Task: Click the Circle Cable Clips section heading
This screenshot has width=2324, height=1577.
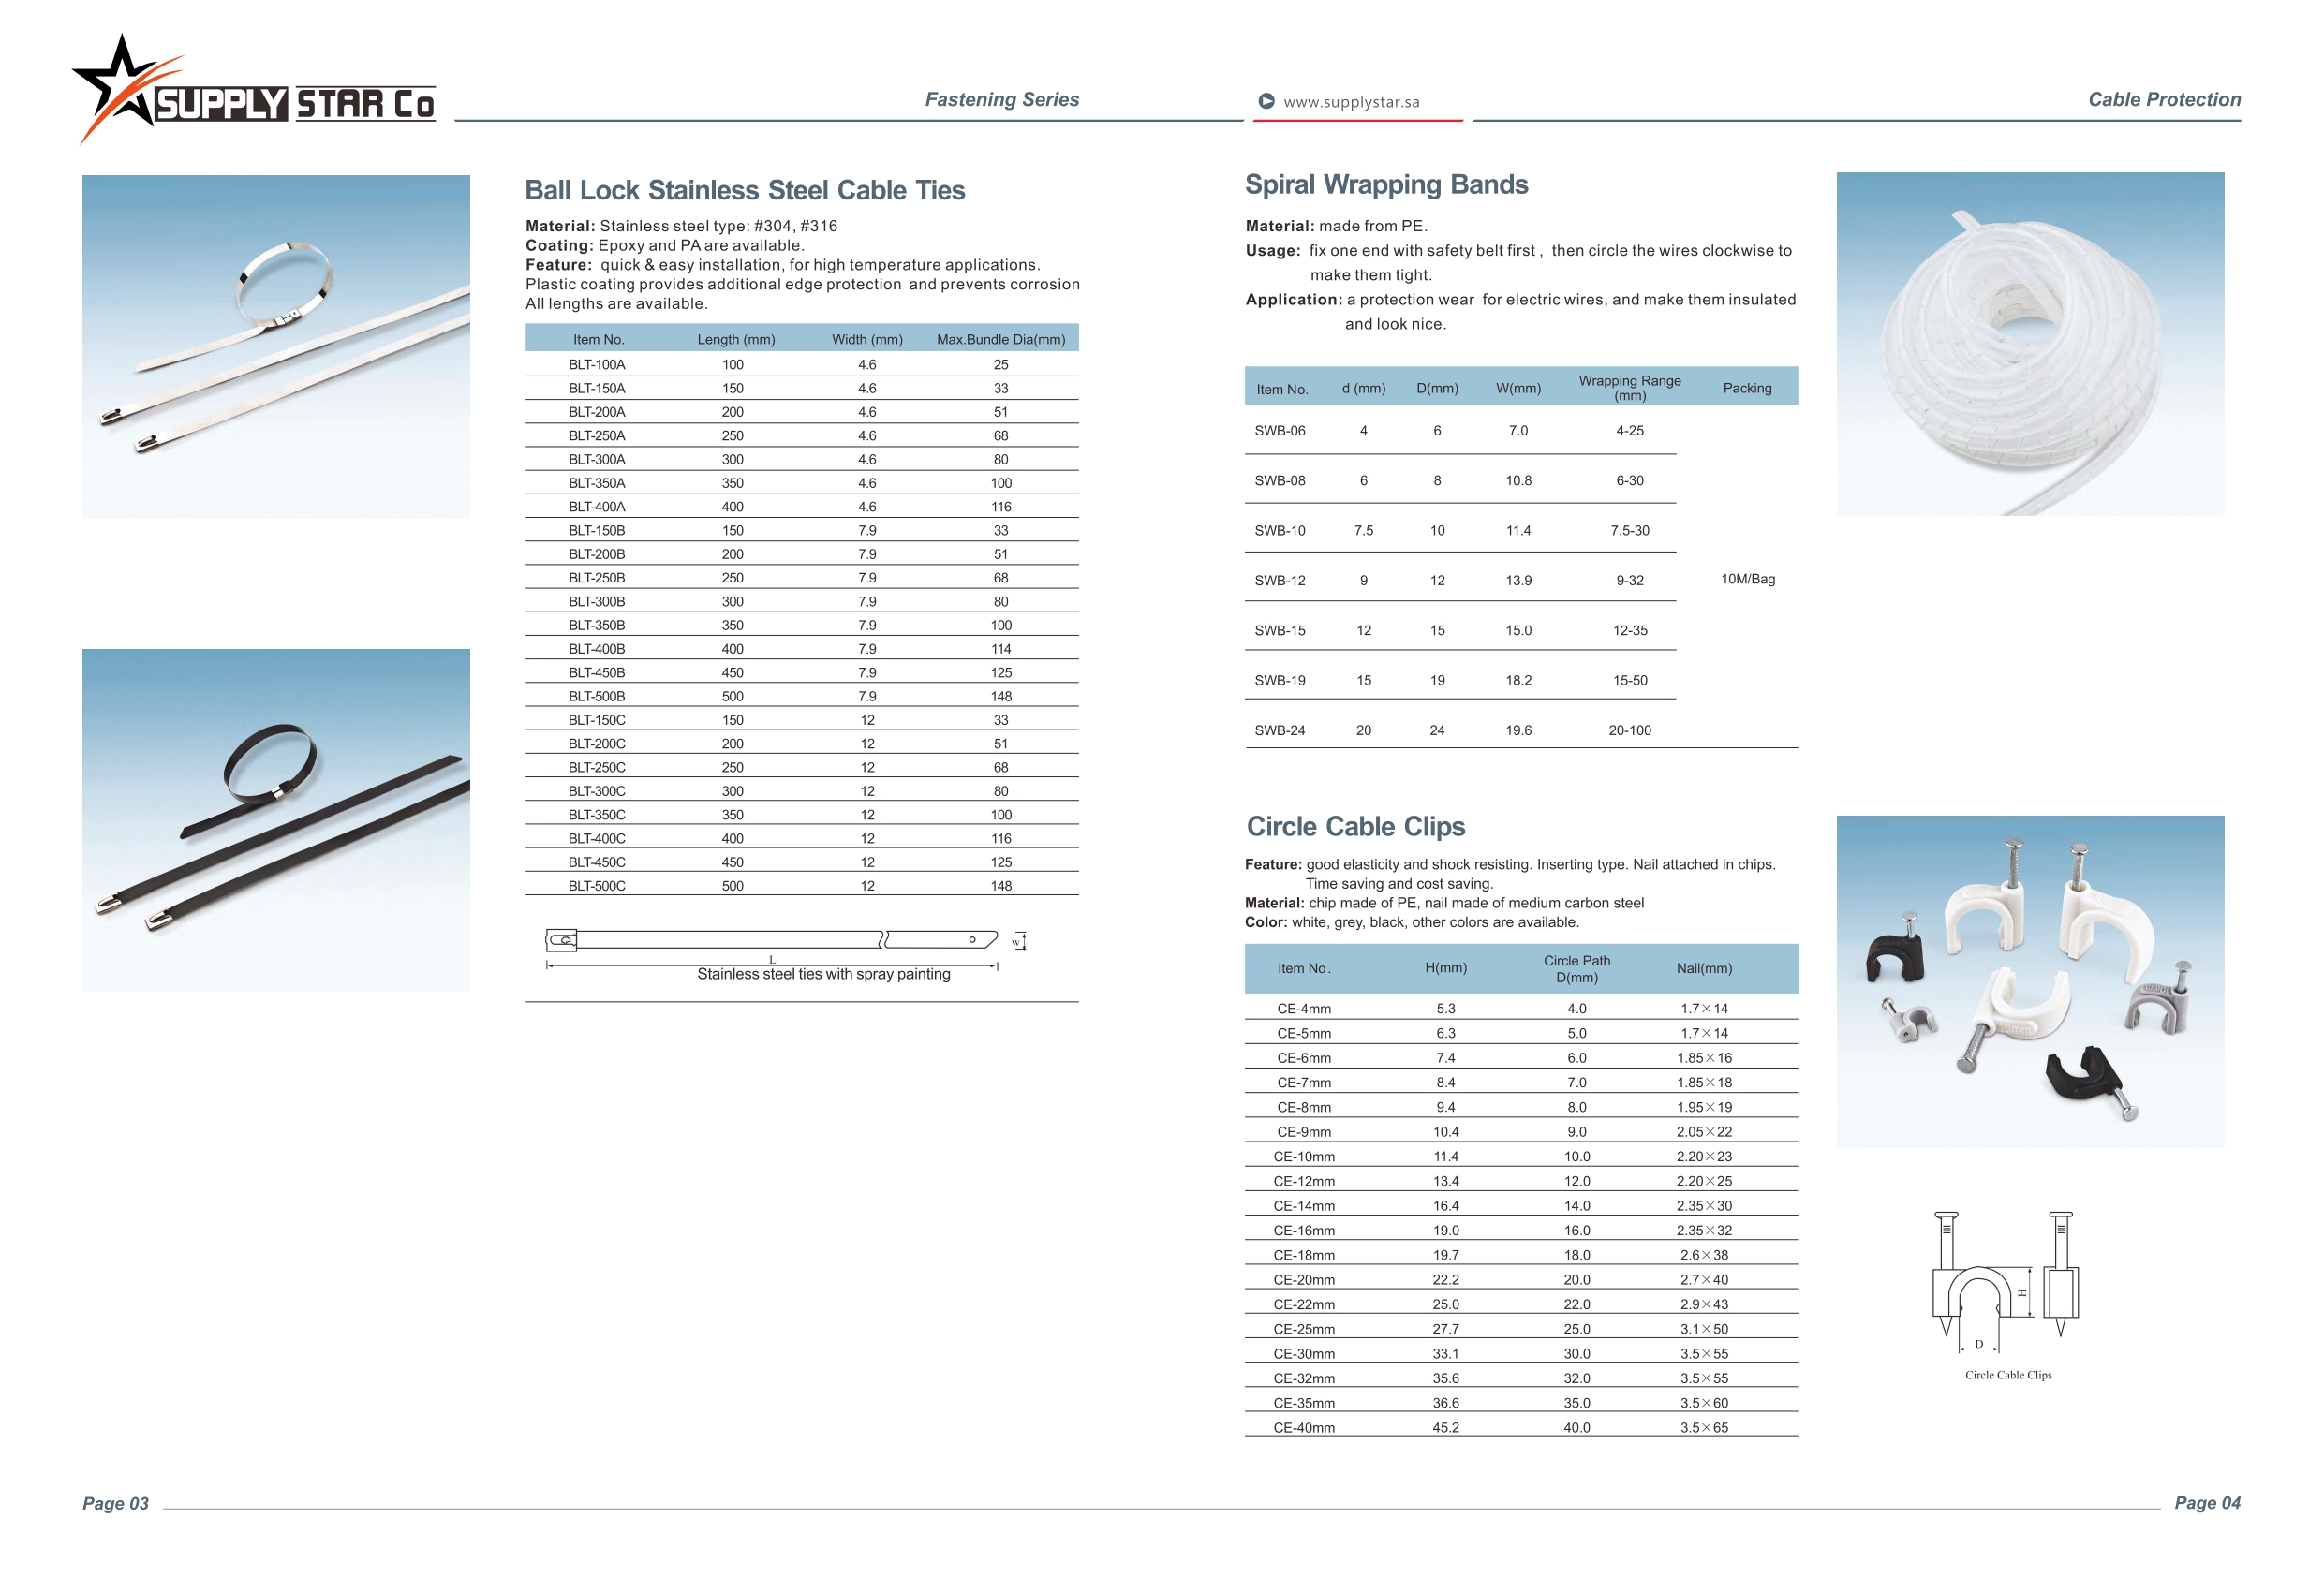Action: [x=1355, y=826]
